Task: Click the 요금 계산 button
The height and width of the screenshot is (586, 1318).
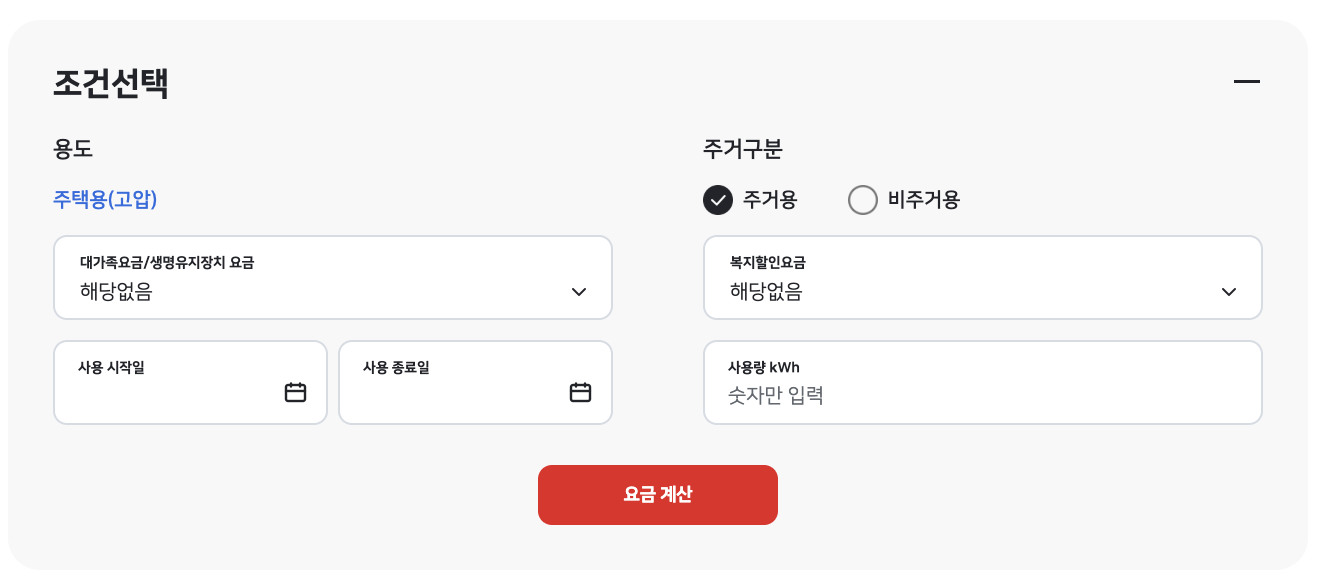Action: point(658,495)
